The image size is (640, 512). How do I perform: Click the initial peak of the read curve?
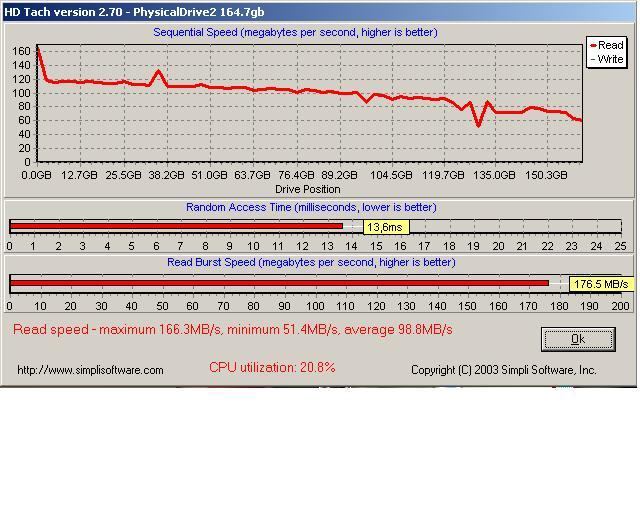[x=38, y=47]
